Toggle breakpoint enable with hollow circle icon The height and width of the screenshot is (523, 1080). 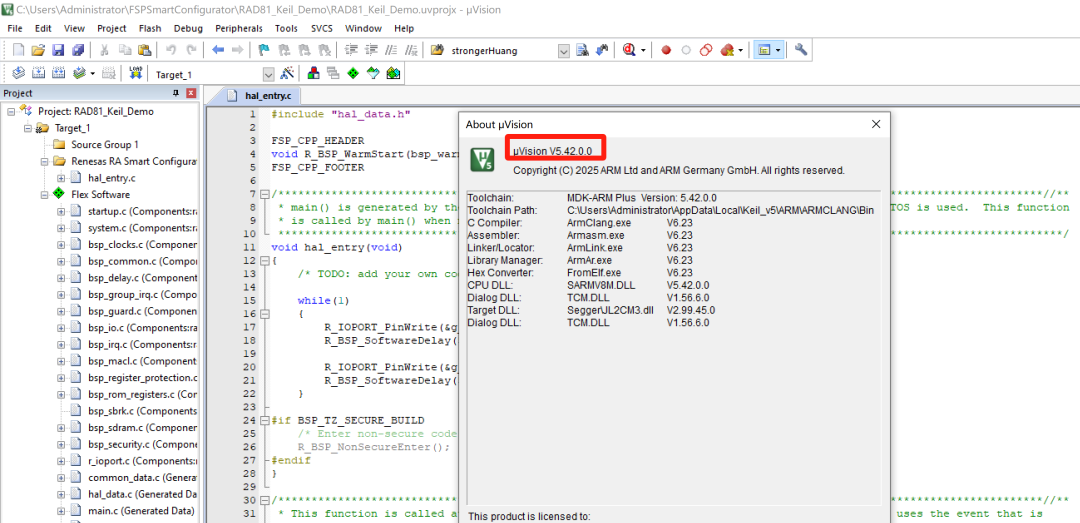coord(686,50)
